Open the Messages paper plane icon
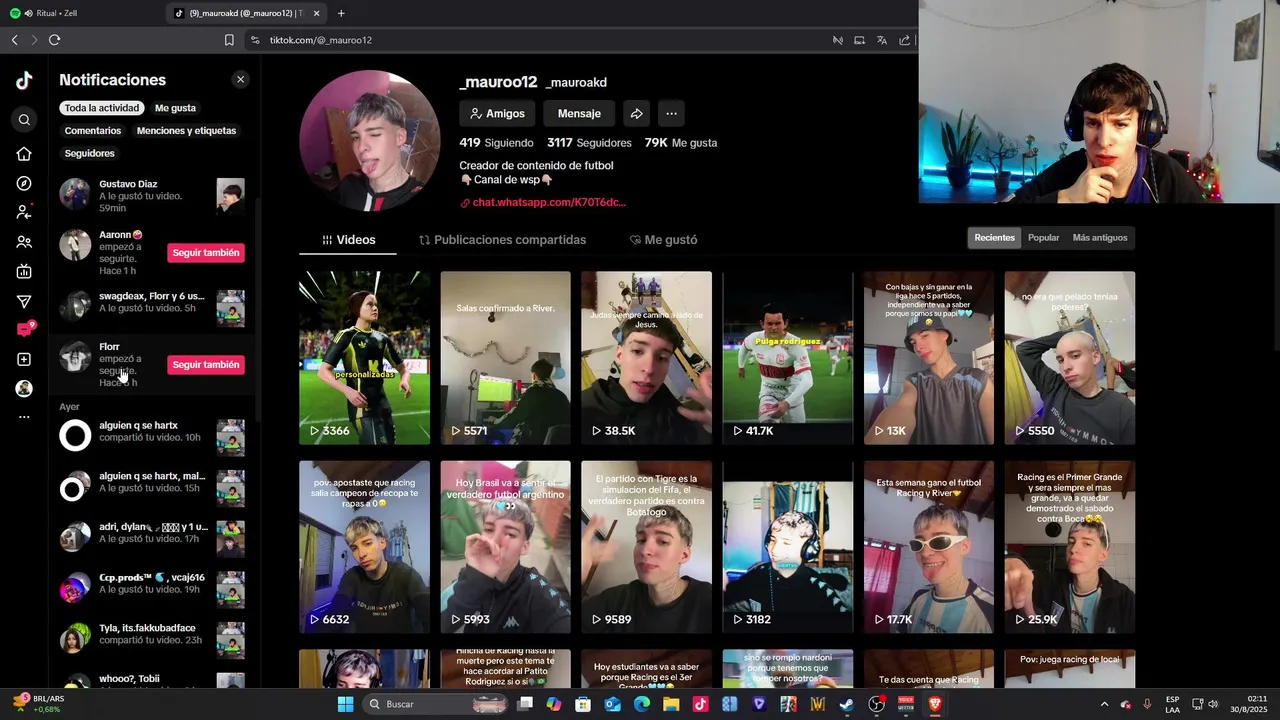Image resolution: width=1280 pixels, height=720 pixels. pos(24,301)
